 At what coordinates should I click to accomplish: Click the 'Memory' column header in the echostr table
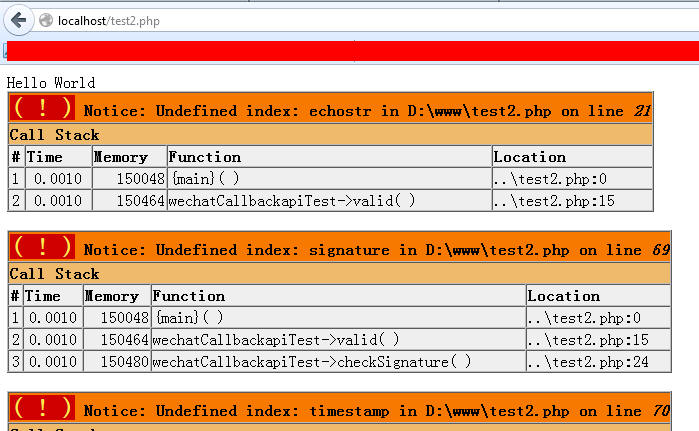coord(129,157)
